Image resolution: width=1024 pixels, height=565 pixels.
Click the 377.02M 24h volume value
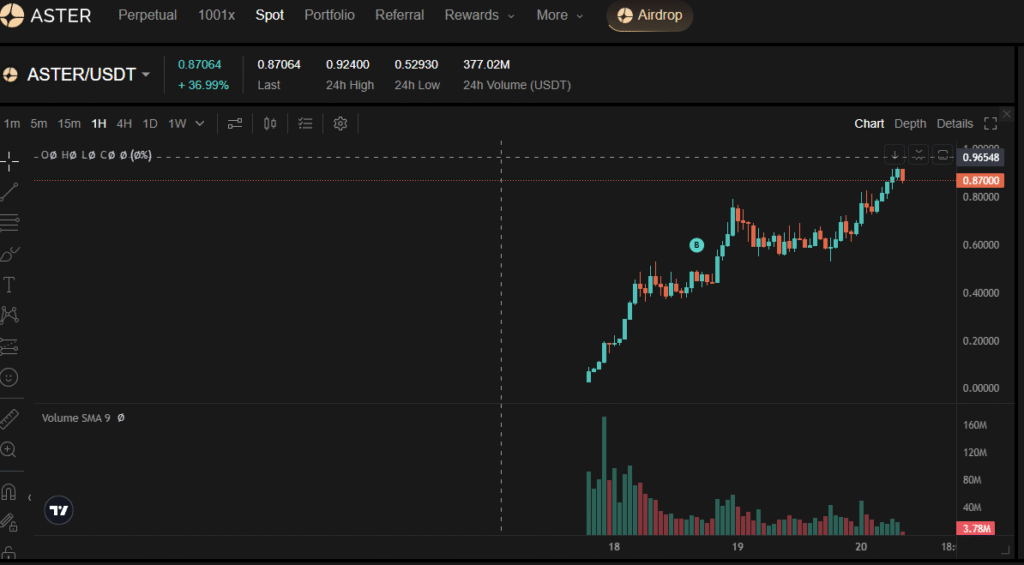pos(487,65)
